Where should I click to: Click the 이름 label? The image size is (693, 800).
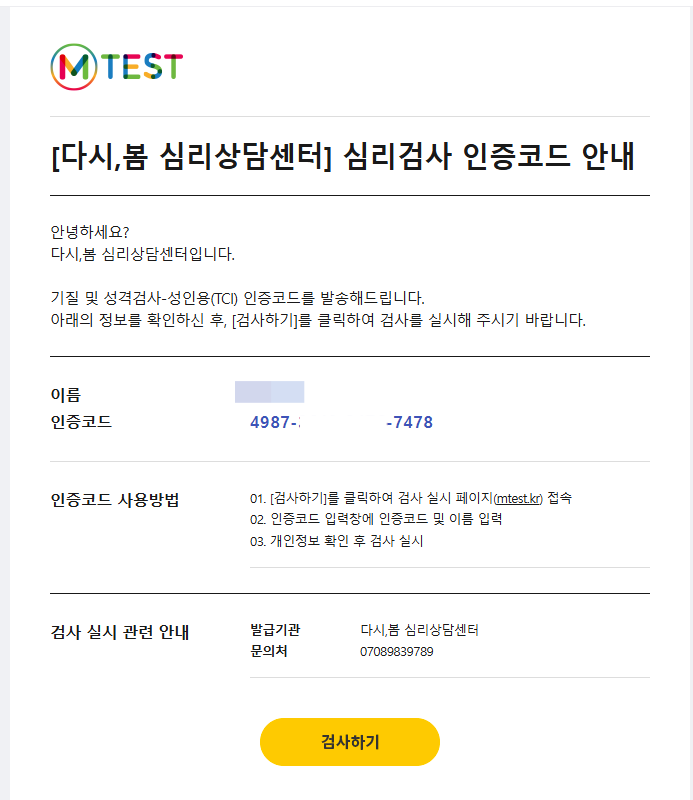pyautogui.click(x=65, y=394)
